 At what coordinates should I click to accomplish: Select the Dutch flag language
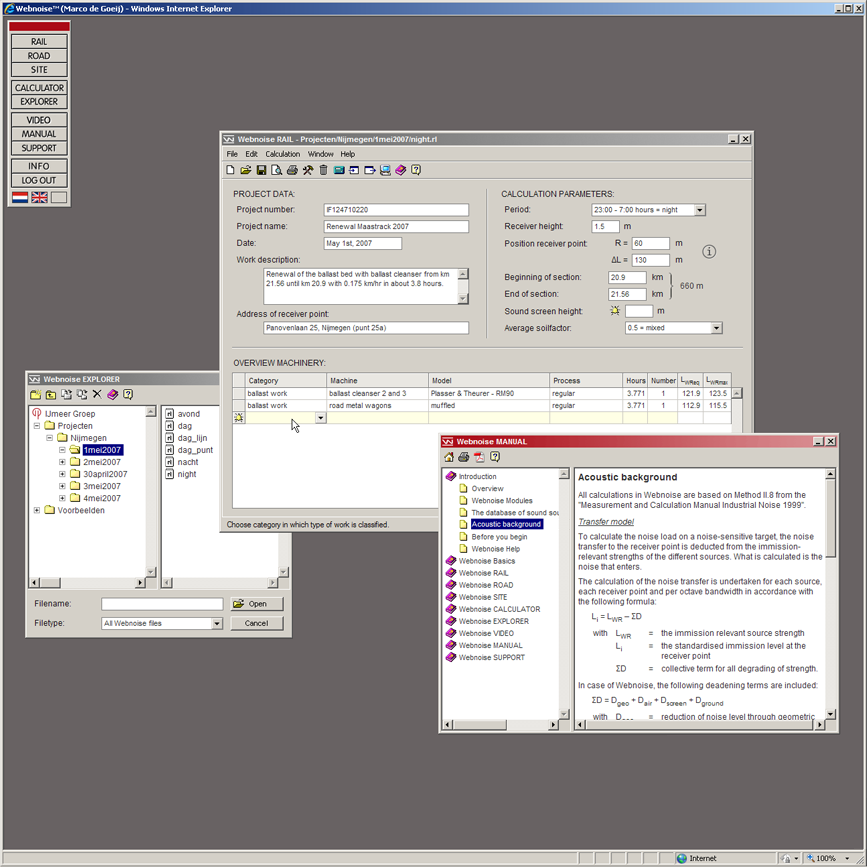20,197
